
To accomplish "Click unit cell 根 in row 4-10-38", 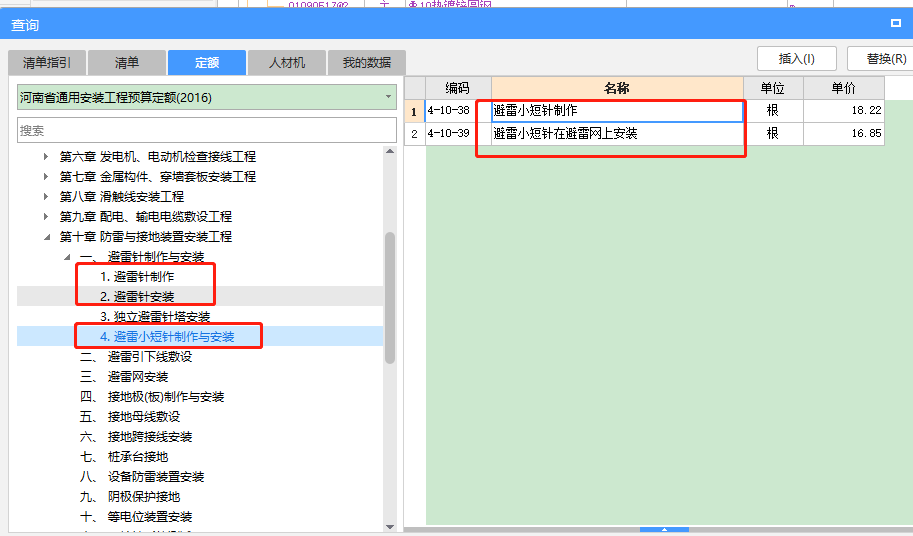I will point(773,111).
